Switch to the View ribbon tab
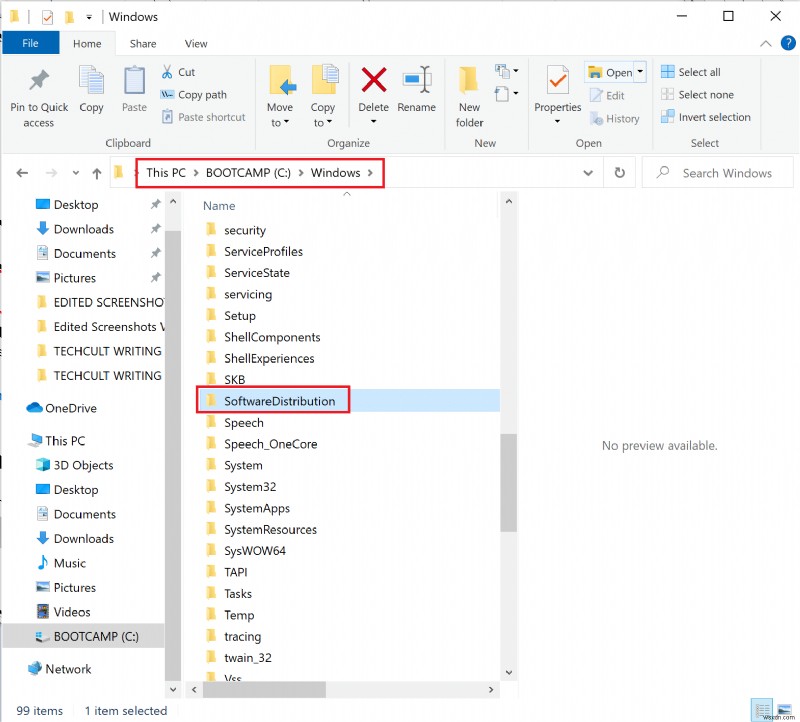This screenshot has height=722, width=800. click(196, 43)
